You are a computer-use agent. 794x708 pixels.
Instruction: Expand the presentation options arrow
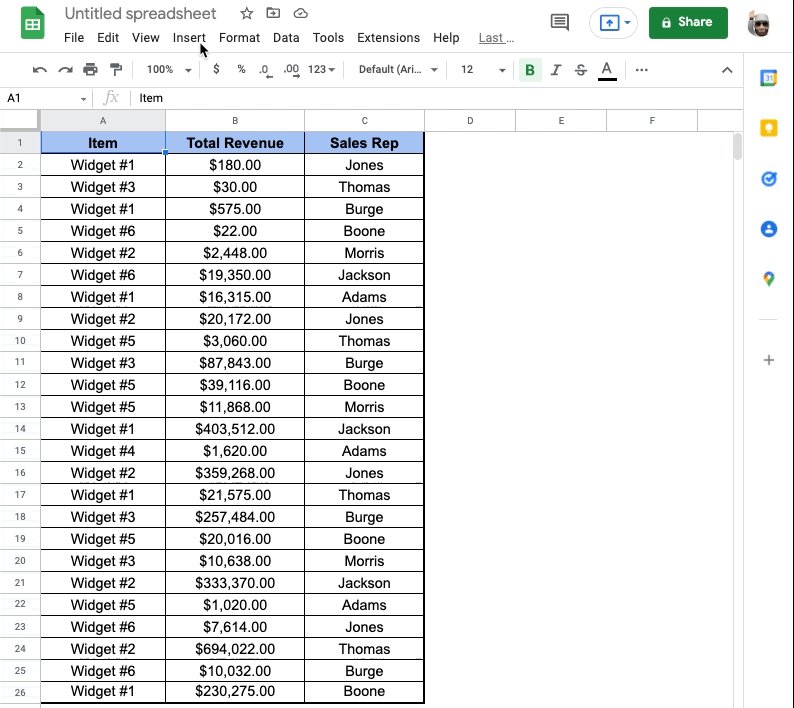click(x=627, y=22)
